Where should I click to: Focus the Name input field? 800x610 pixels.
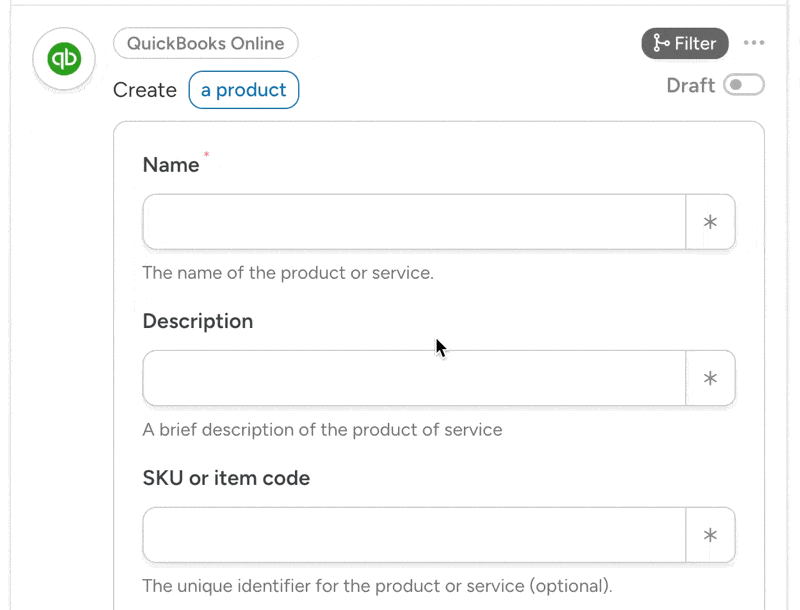point(414,222)
